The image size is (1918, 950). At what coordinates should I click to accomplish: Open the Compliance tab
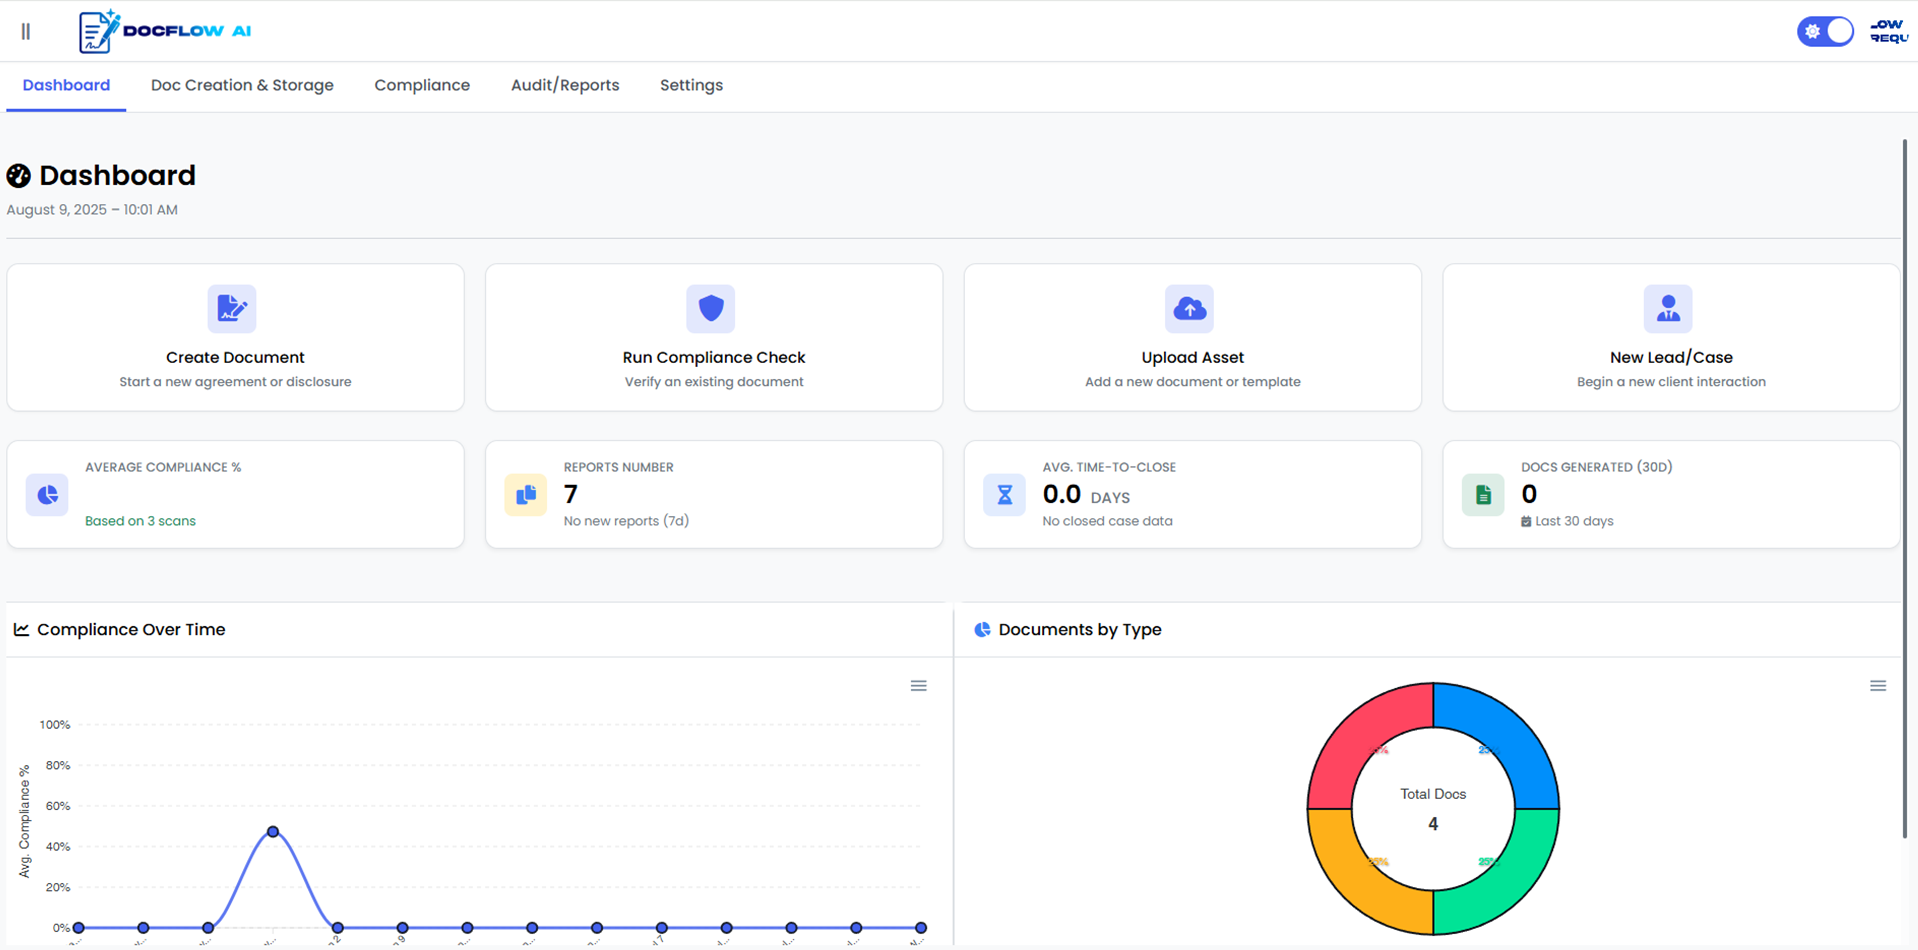(422, 85)
